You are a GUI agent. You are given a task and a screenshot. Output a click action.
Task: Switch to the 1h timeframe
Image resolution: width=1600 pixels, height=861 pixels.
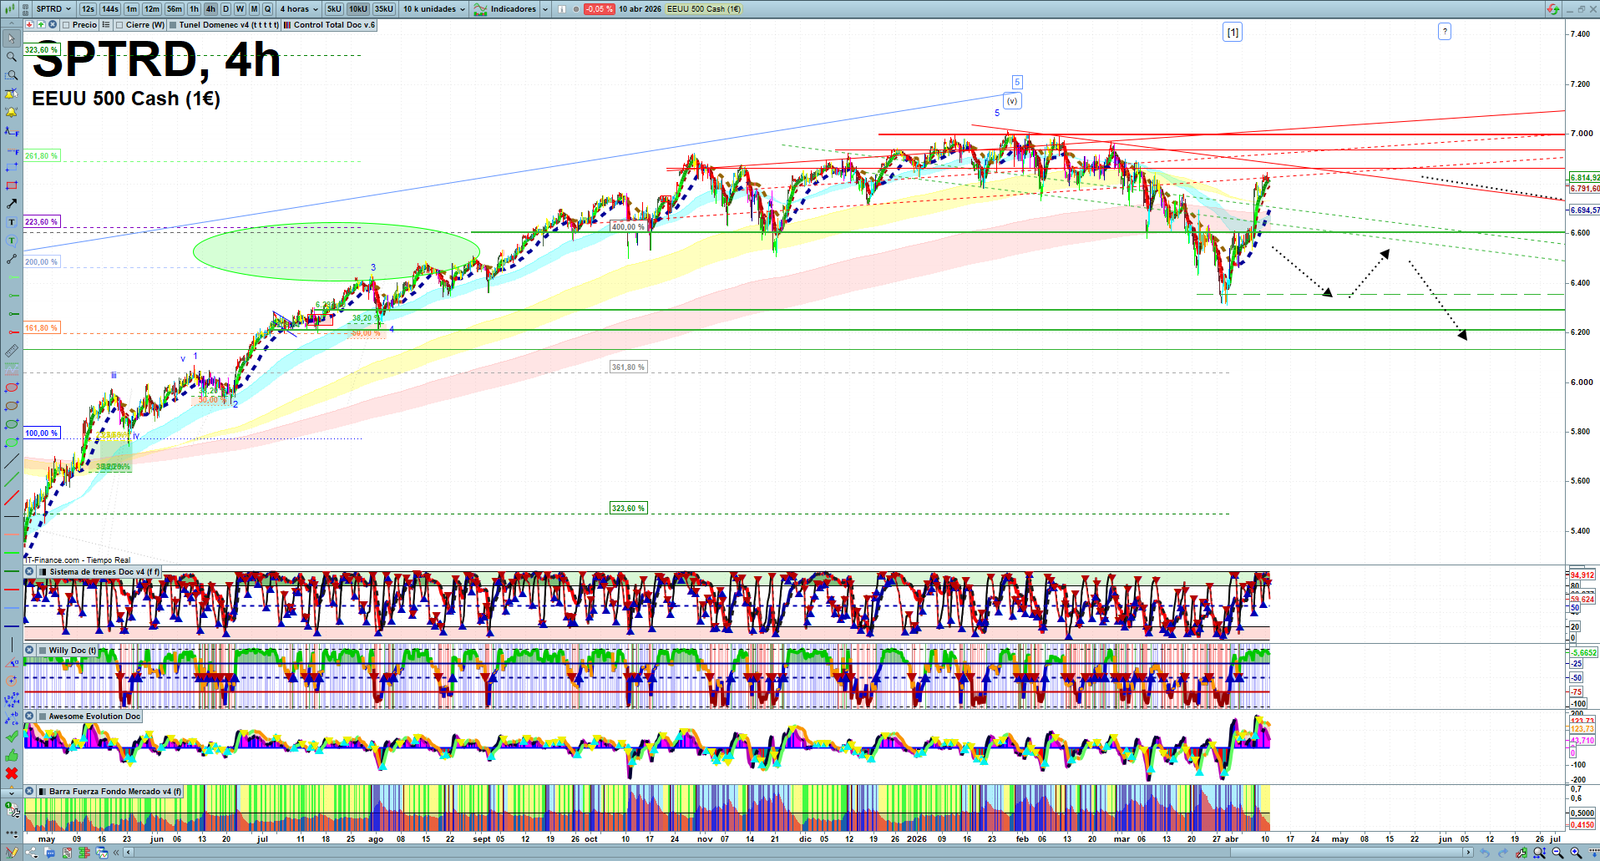[x=194, y=9]
